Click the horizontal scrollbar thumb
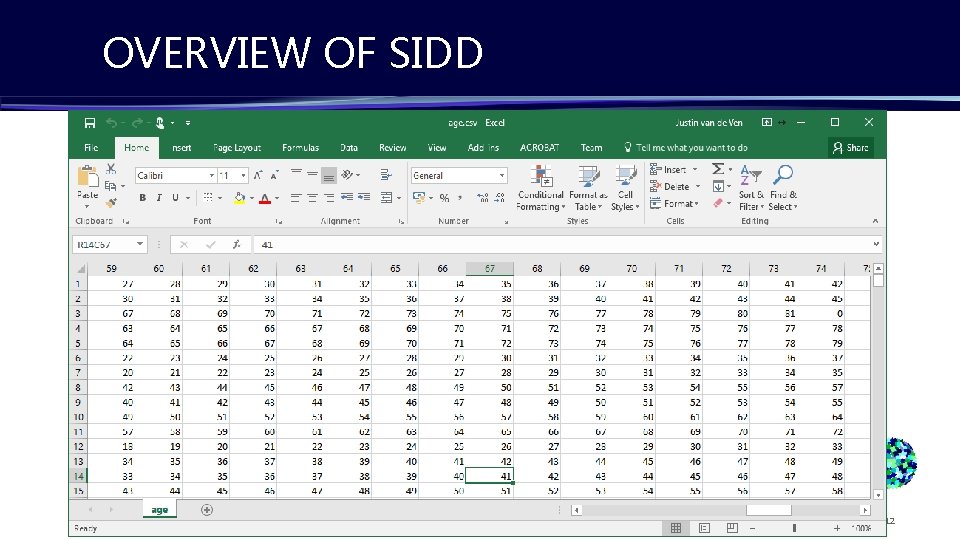Screen dimensions: 960x540 768,510
